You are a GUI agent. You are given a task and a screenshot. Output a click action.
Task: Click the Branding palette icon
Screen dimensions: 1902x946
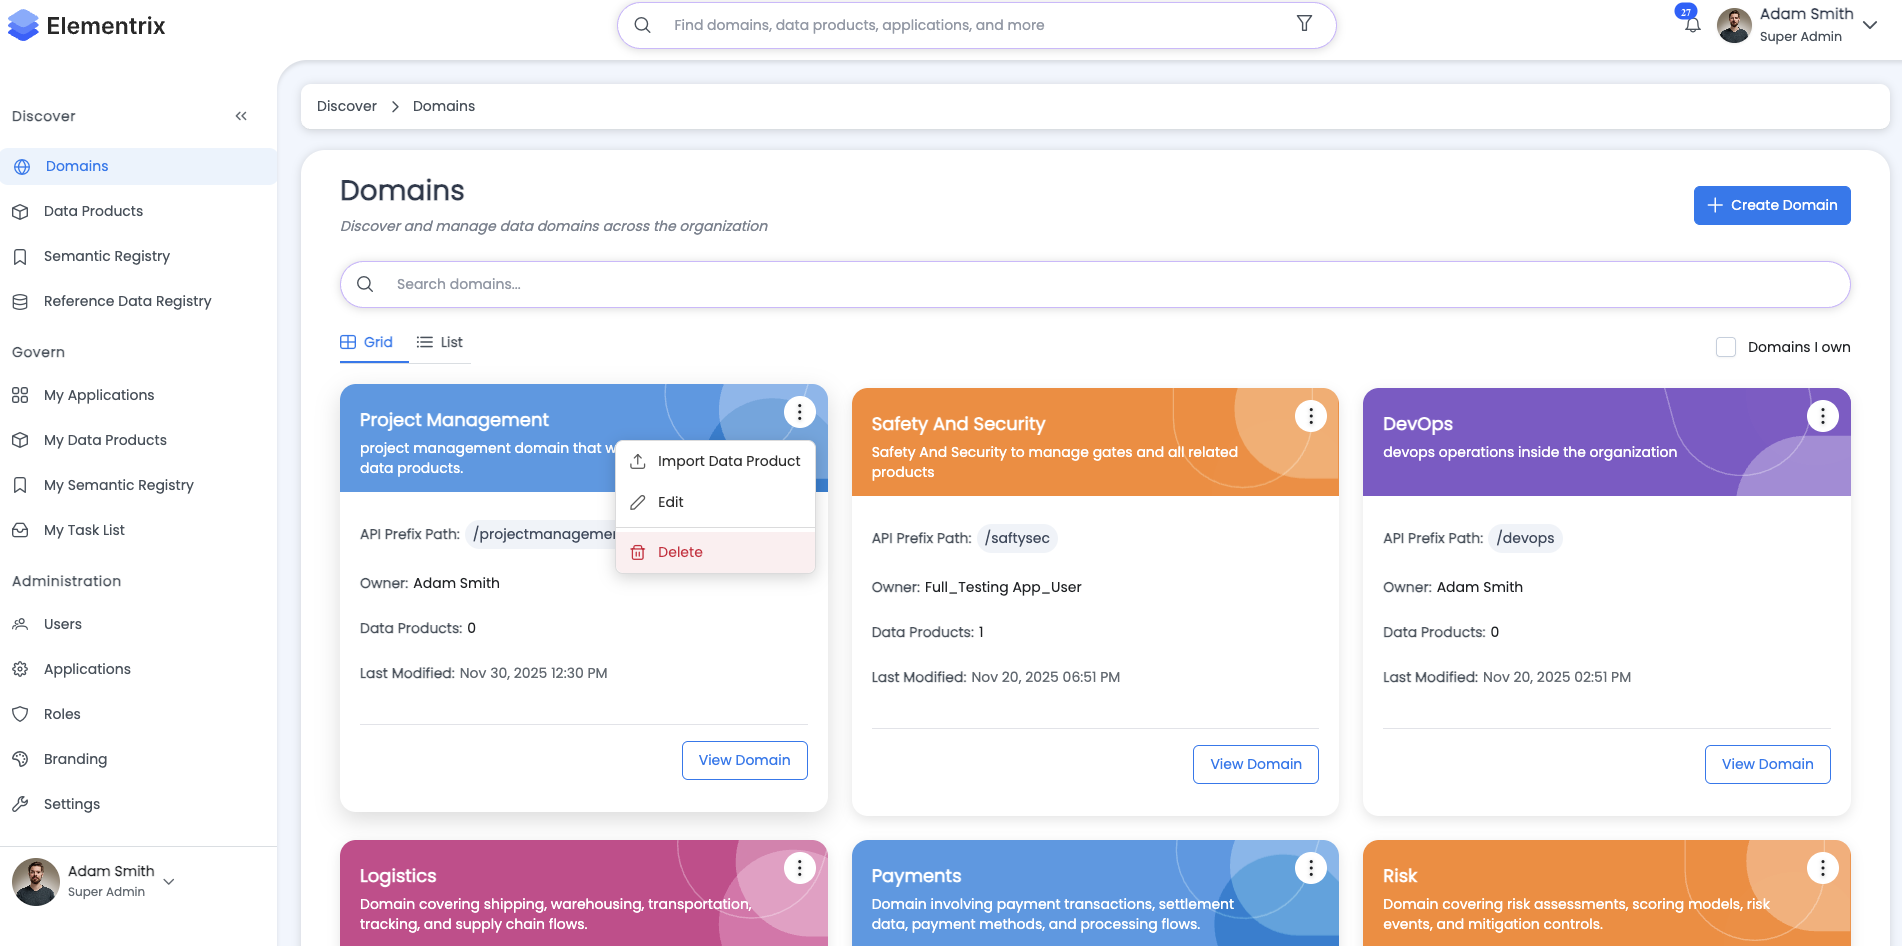20,759
